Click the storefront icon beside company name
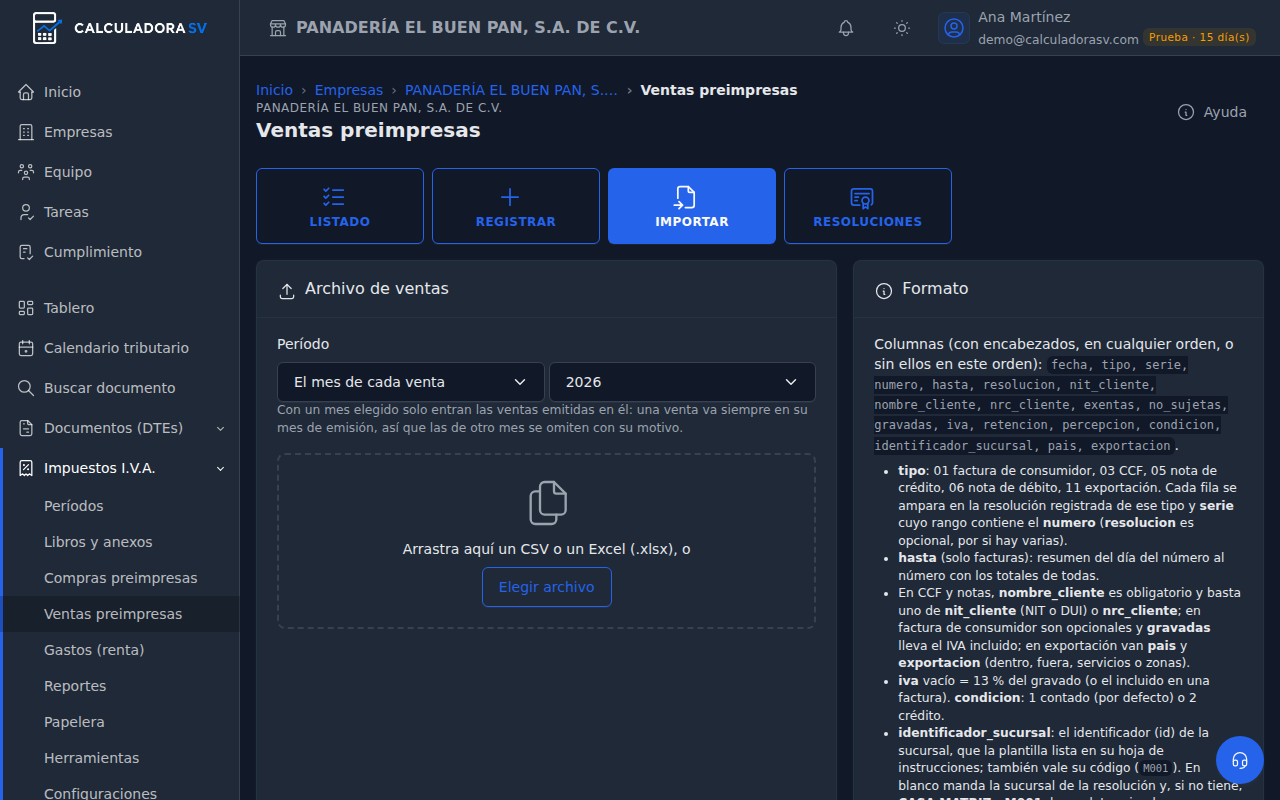1280x800 pixels. (278, 28)
